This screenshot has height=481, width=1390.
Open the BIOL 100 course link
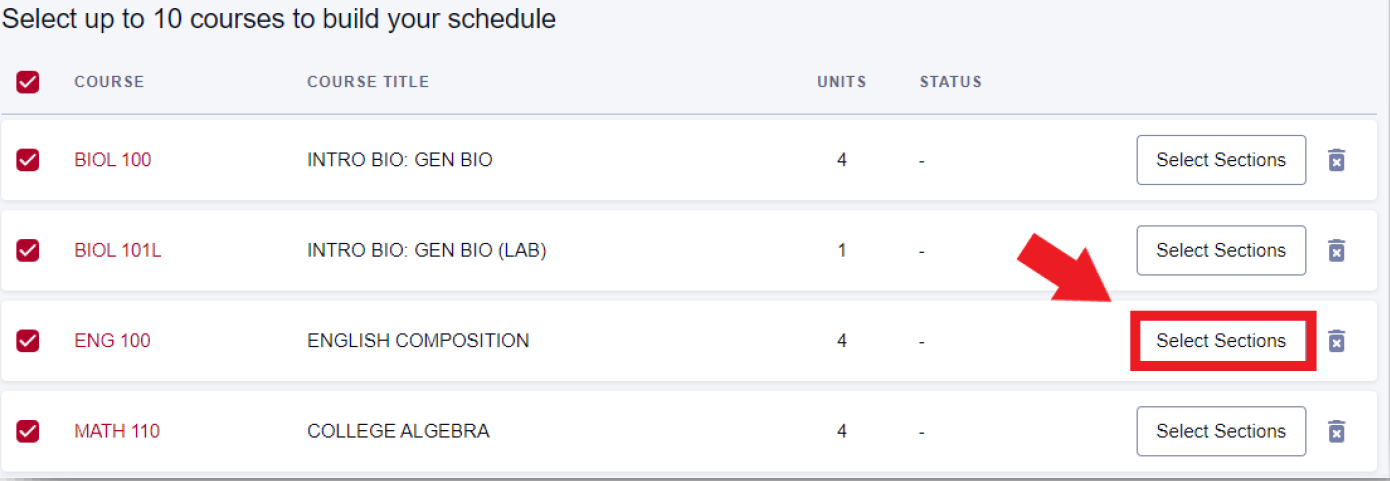113,160
